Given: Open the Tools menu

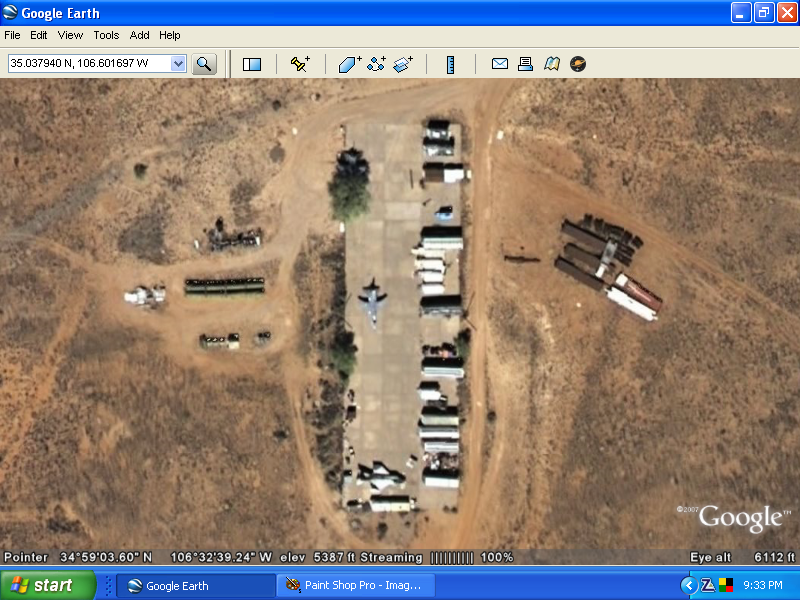Looking at the screenshot, I should (106, 35).
